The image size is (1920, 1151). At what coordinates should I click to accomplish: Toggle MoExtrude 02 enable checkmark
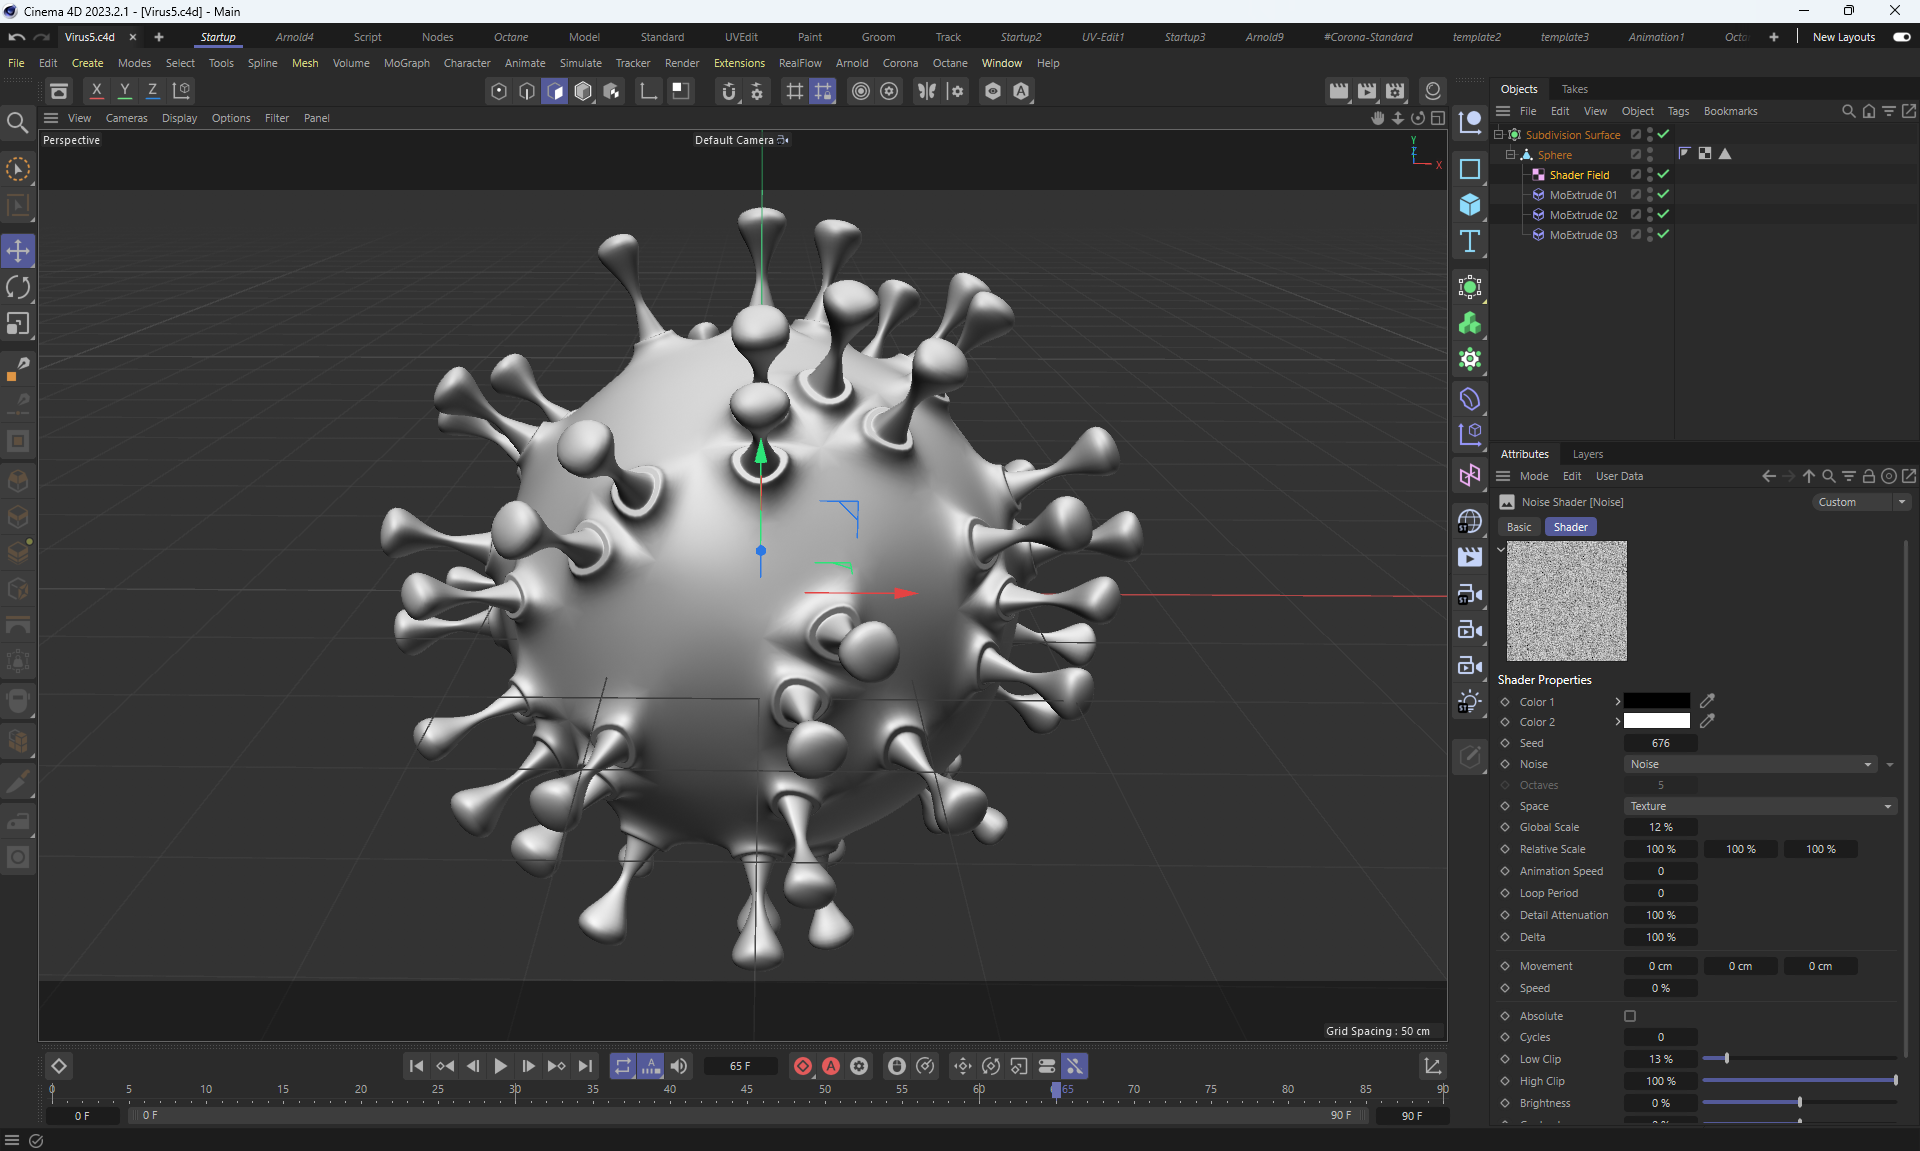[x=1663, y=215]
